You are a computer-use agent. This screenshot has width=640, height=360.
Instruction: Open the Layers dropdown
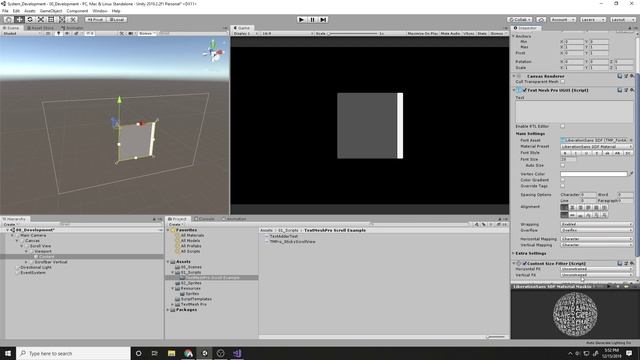592,19
